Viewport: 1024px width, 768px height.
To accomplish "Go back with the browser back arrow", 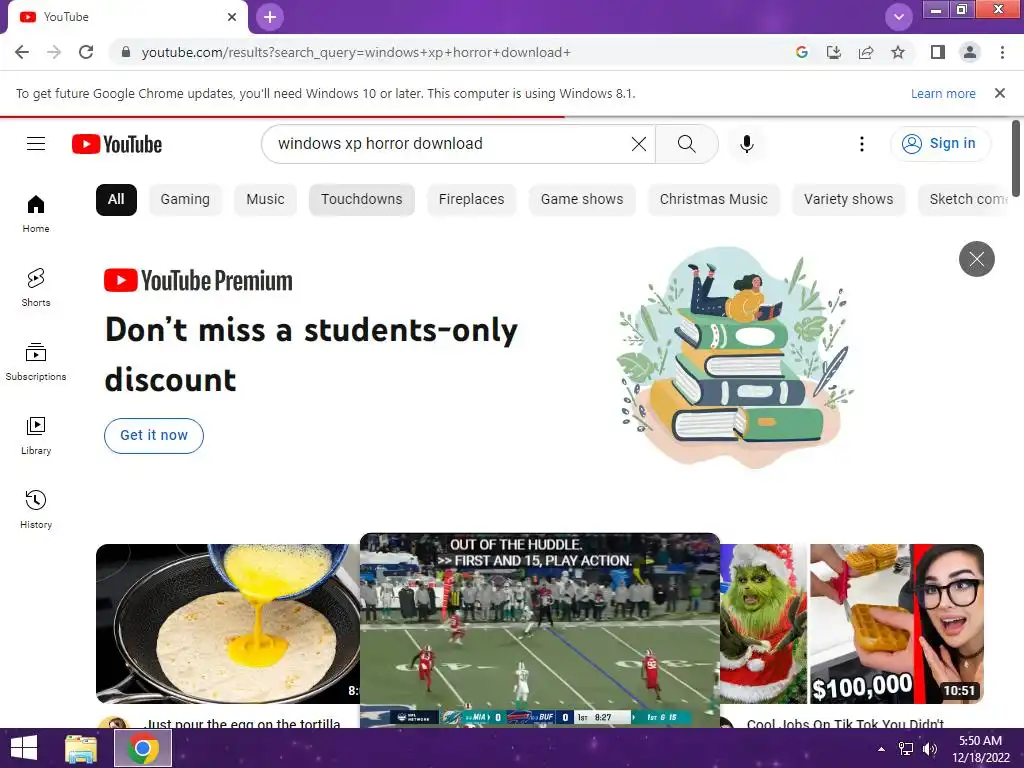I will (x=22, y=52).
